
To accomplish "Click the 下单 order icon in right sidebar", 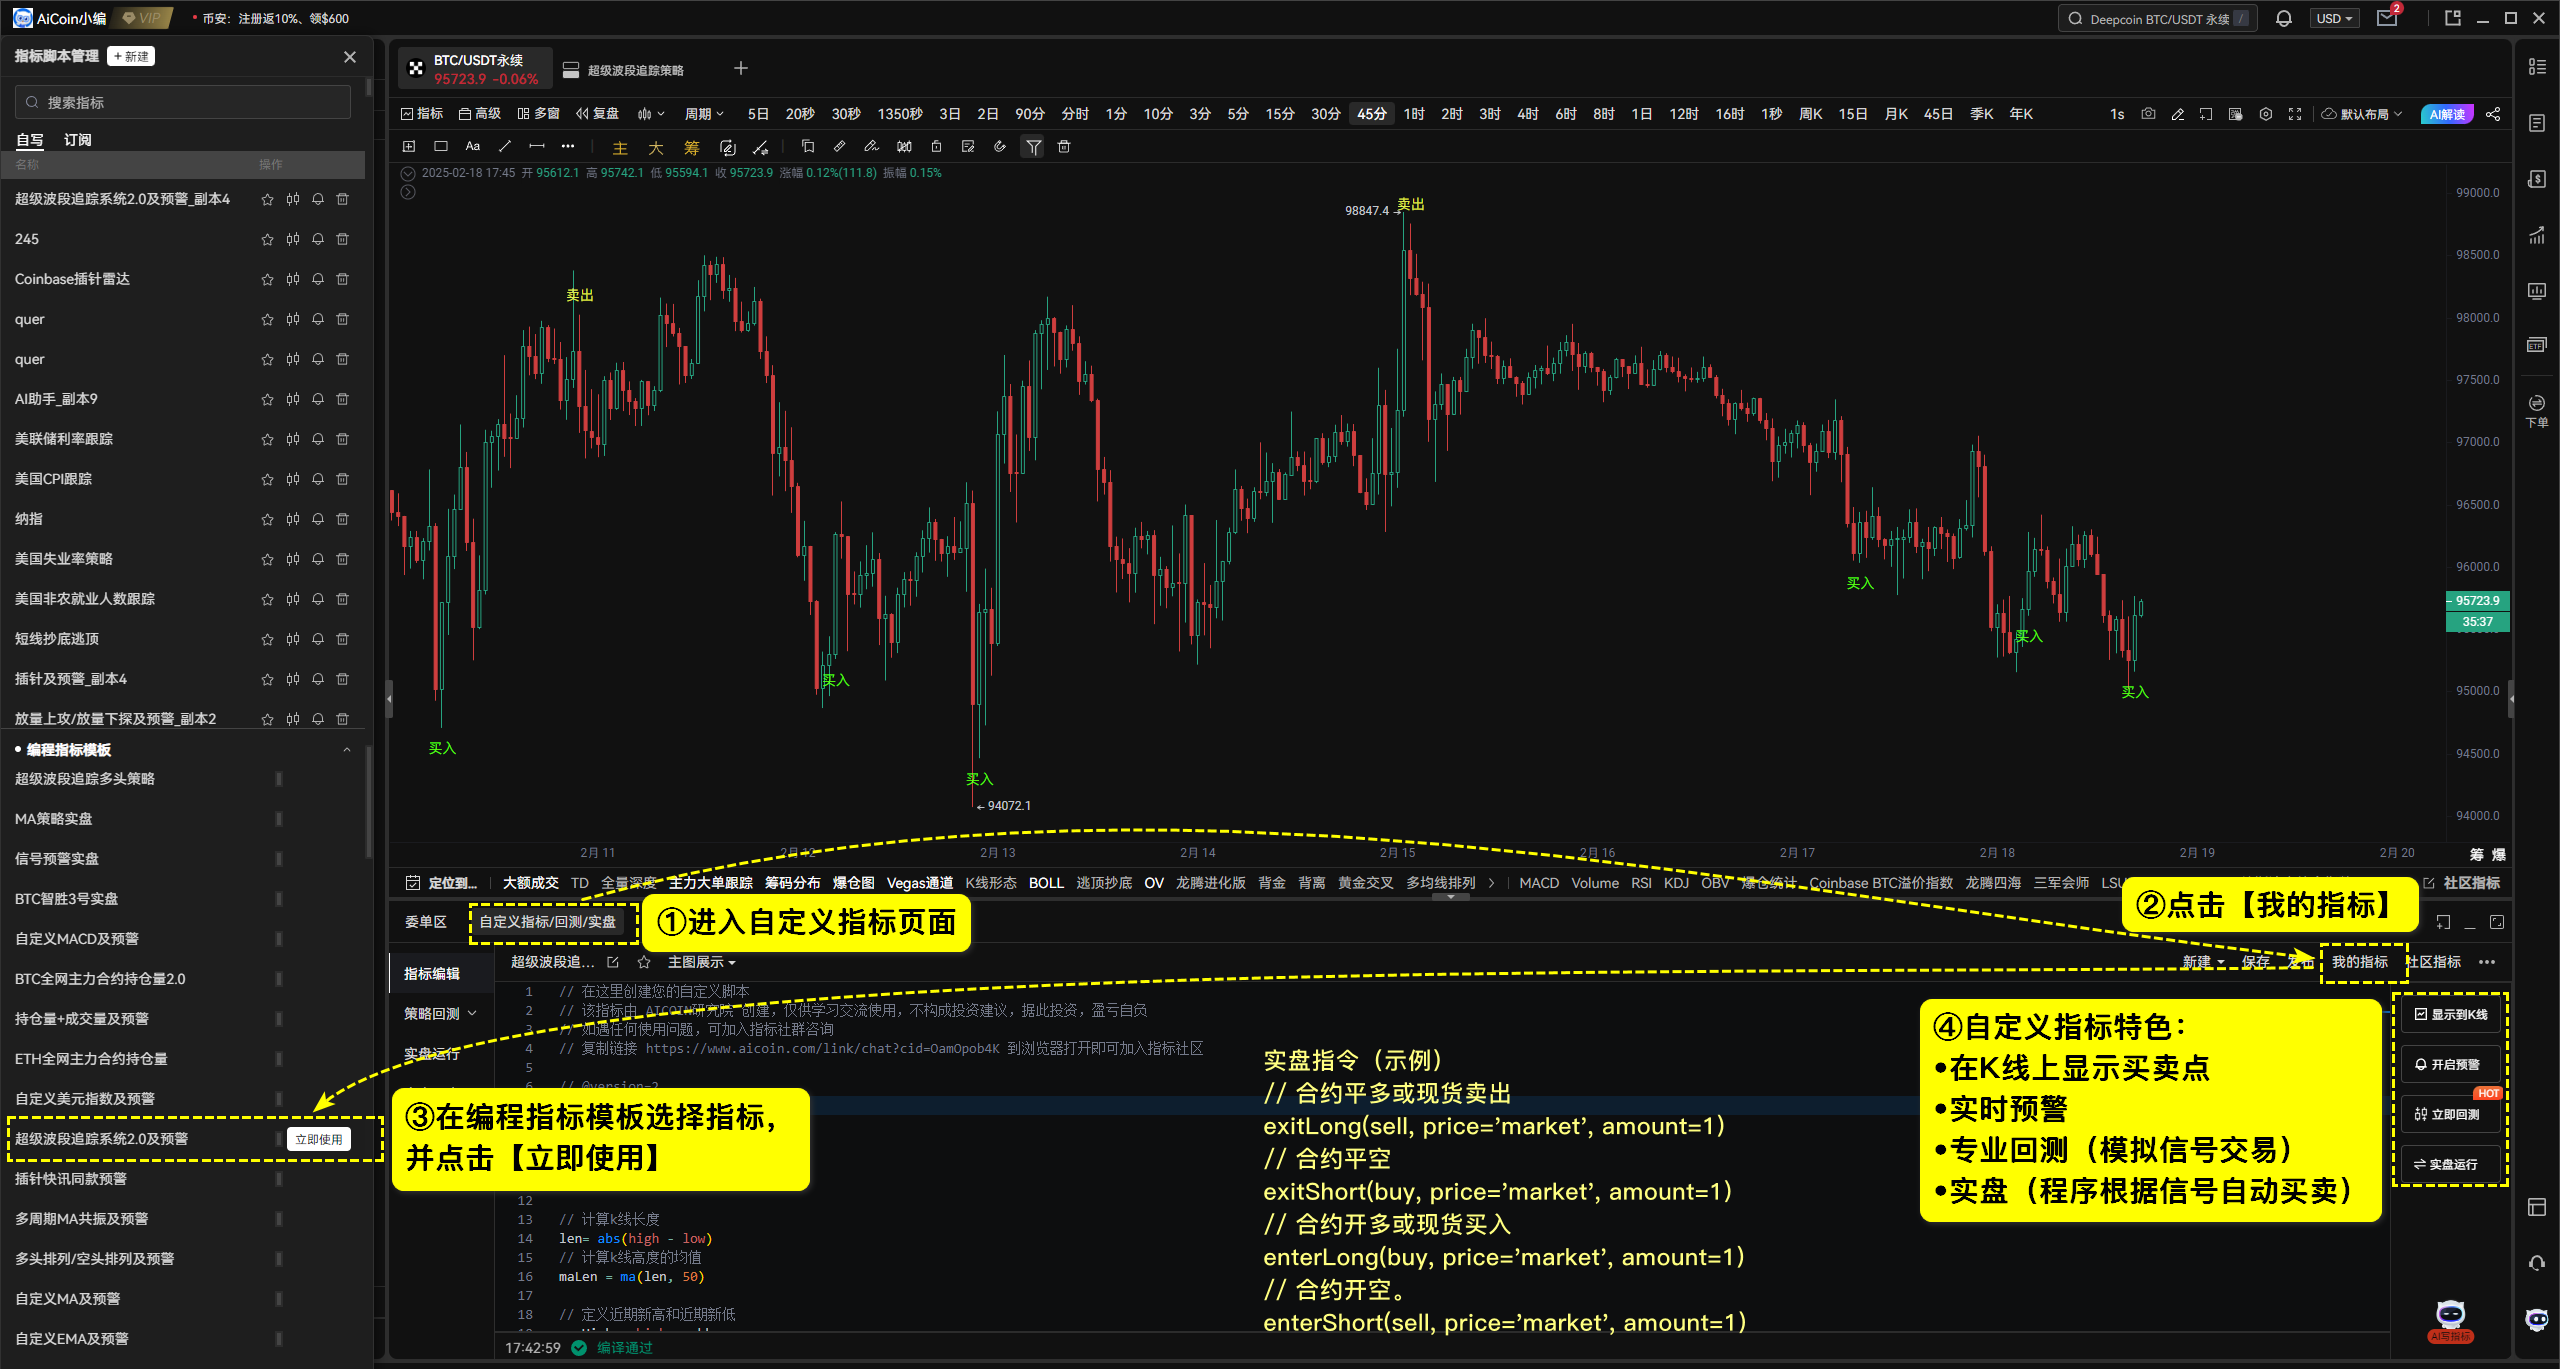I will (x=2537, y=410).
